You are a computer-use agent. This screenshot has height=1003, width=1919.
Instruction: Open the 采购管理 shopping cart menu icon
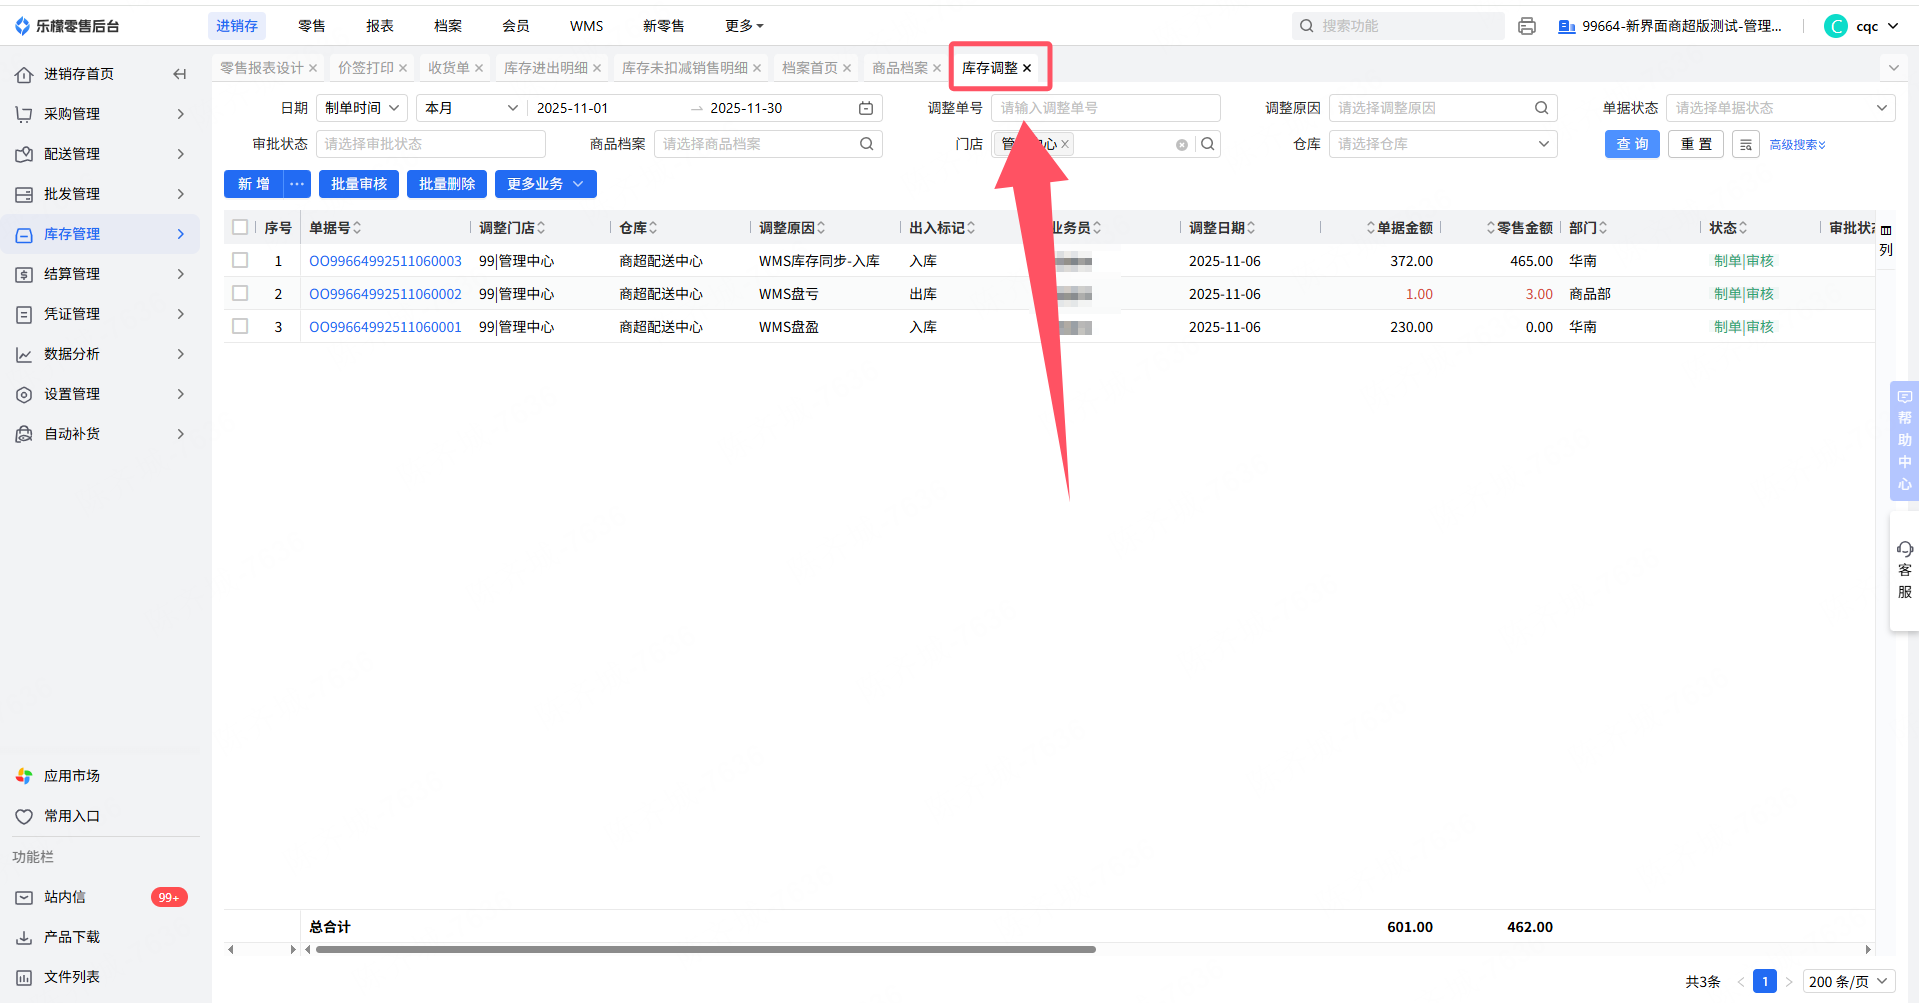pyautogui.click(x=24, y=114)
